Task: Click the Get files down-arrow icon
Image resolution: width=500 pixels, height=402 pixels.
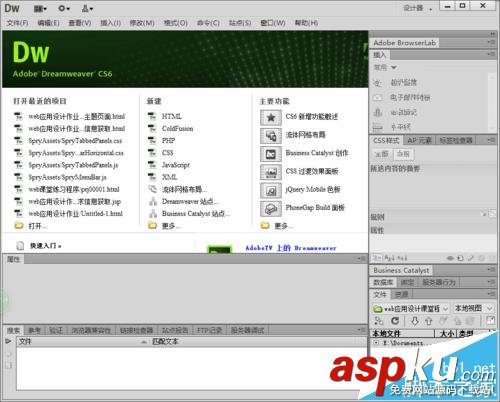Action: click(x=415, y=321)
